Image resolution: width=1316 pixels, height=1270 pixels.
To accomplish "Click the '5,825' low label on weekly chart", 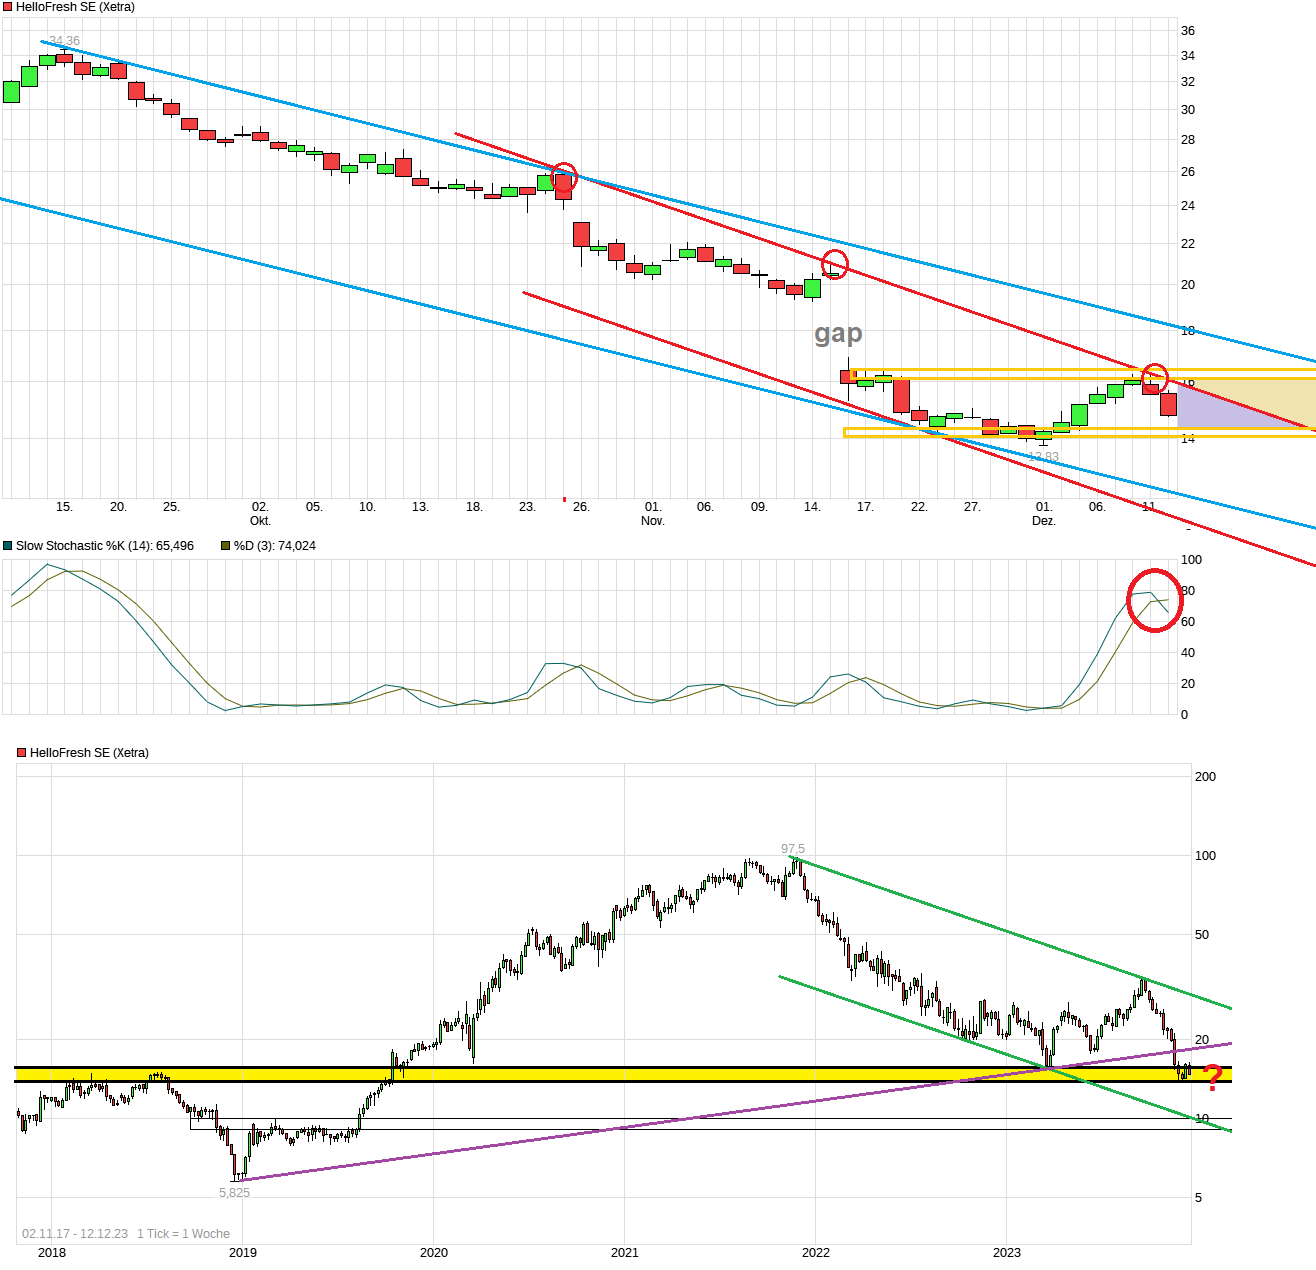I will [x=235, y=1193].
